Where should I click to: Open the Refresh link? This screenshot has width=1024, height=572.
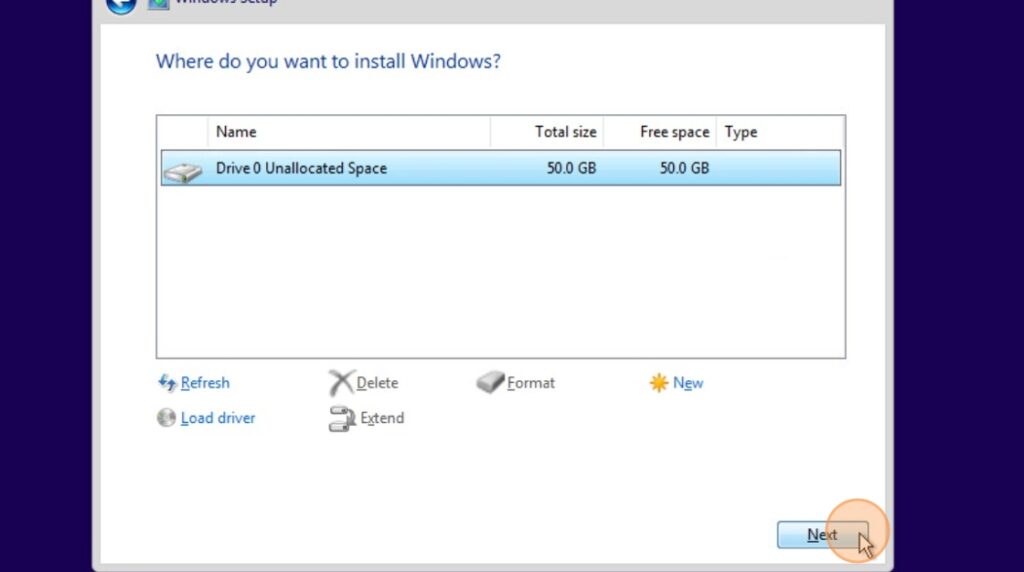pyautogui.click(x=205, y=383)
